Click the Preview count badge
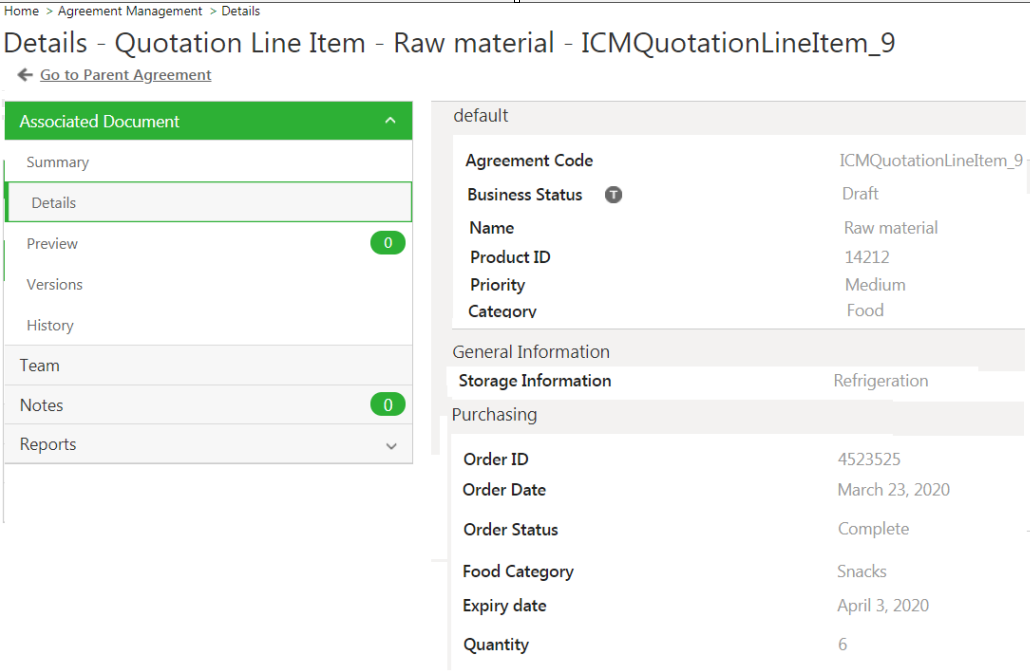Viewport: 1030px width, 671px height. point(387,243)
